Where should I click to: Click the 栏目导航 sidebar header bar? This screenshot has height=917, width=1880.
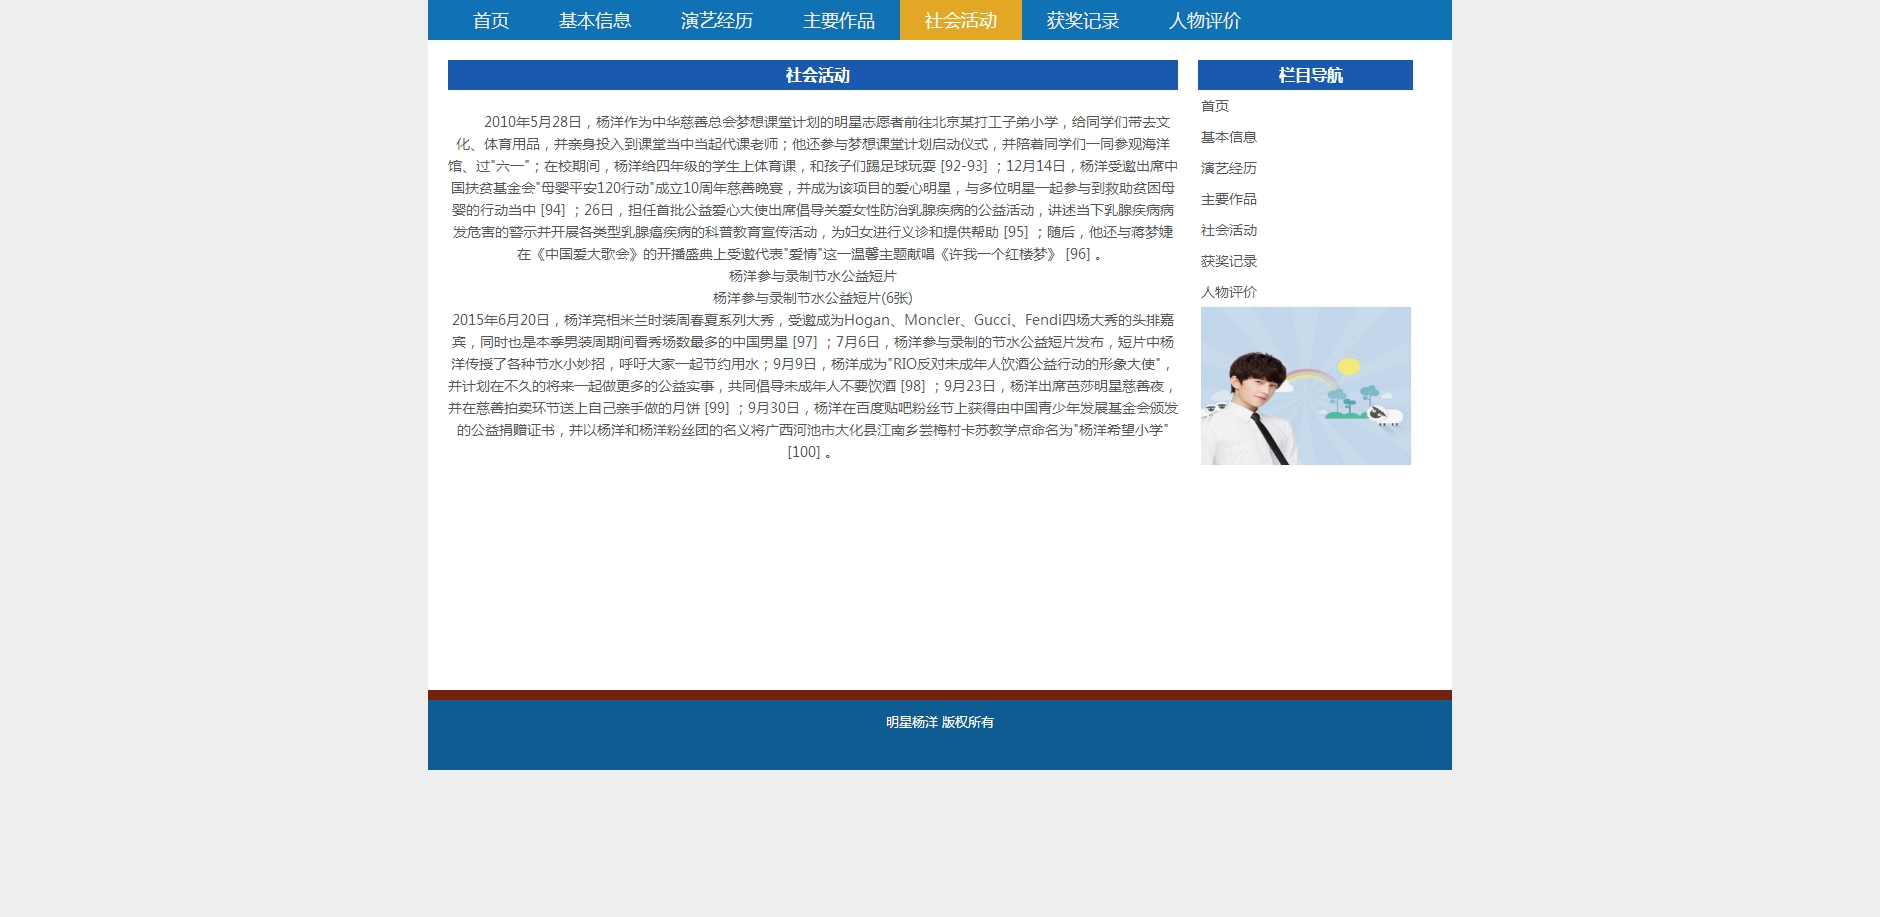tap(1305, 75)
